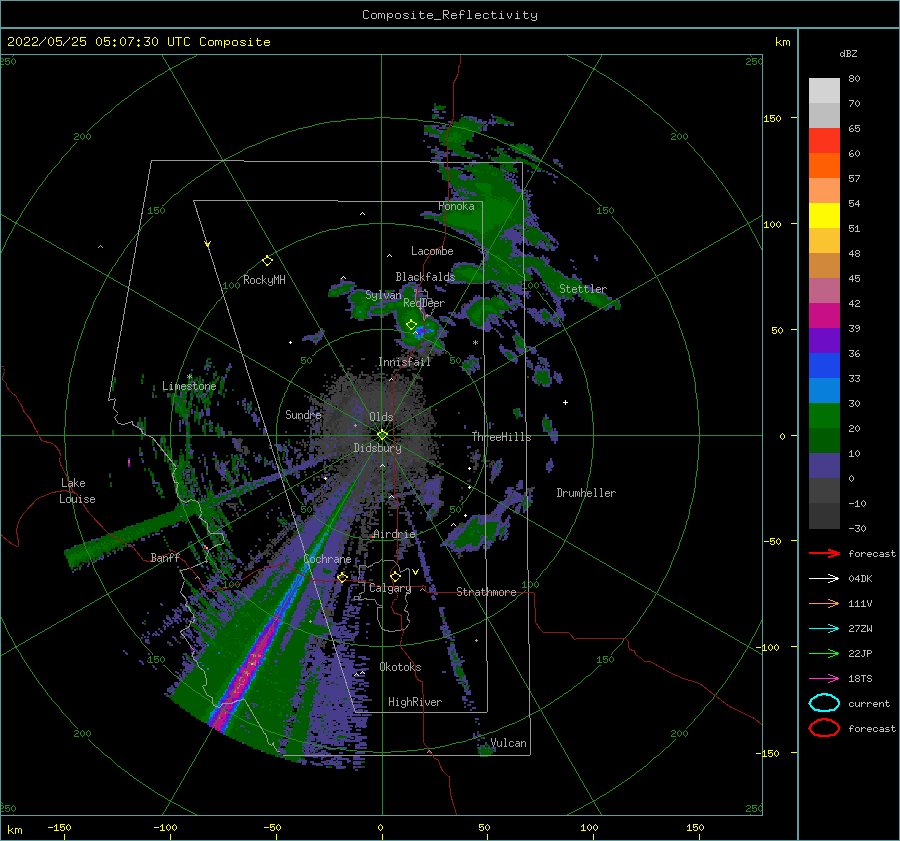The height and width of the screenshot is (841, 900).
Task: Click the km unit label at top right
Action: click(782, 42)
